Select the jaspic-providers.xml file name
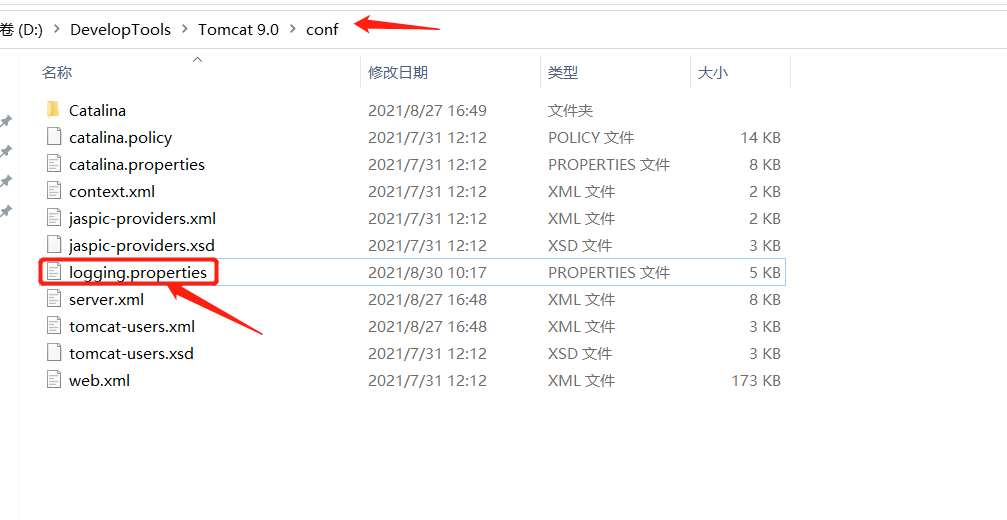 (x=142, y=218)
